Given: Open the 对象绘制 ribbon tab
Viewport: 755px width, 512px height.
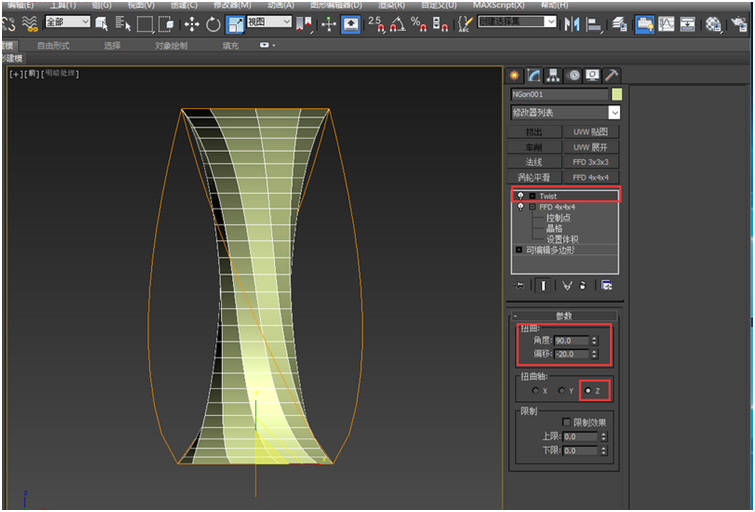Looking at the screenshot, I should (171, 46).
